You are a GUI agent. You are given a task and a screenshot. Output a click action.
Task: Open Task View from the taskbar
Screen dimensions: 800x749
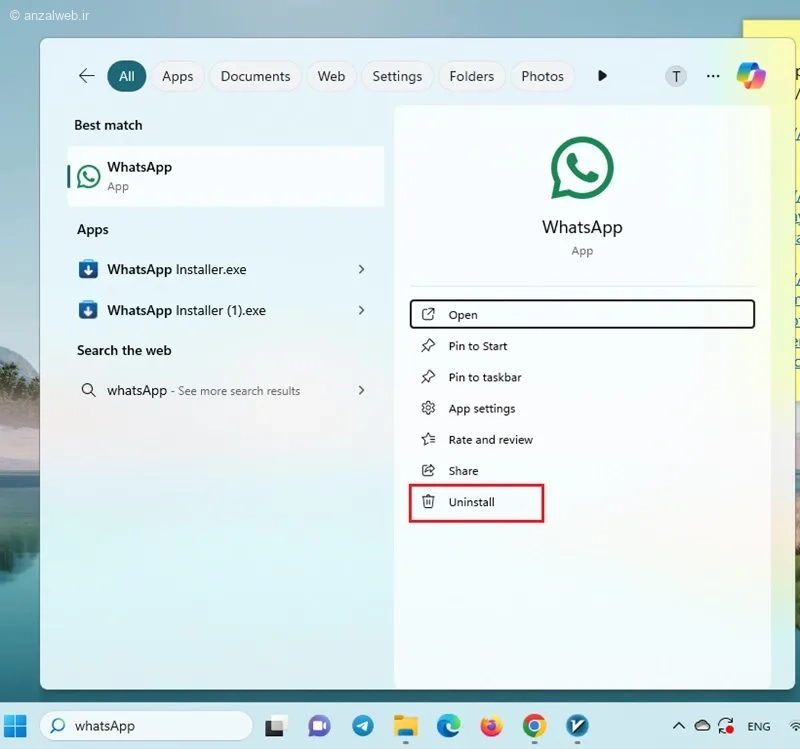[276, 726]
